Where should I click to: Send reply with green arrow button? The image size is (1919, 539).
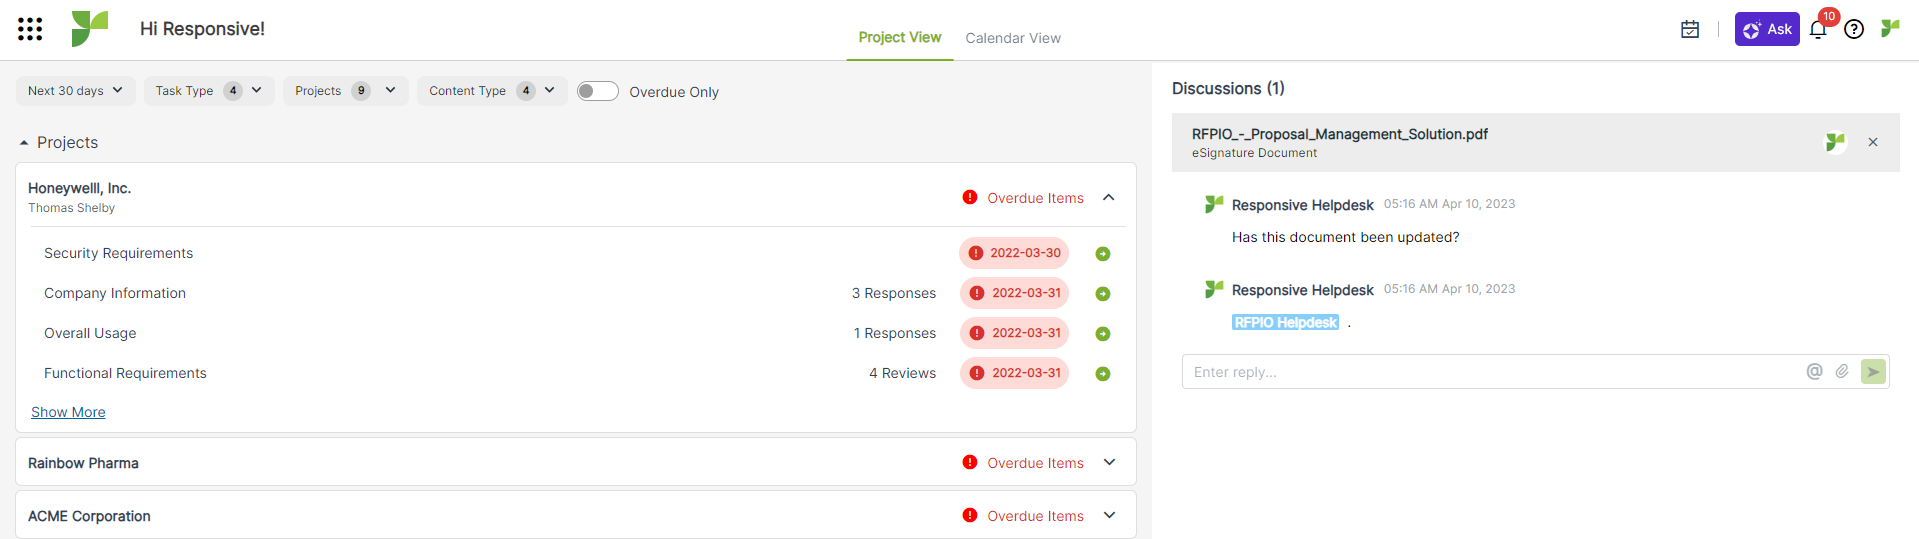pyautogui.click(x=1873, y=372)
